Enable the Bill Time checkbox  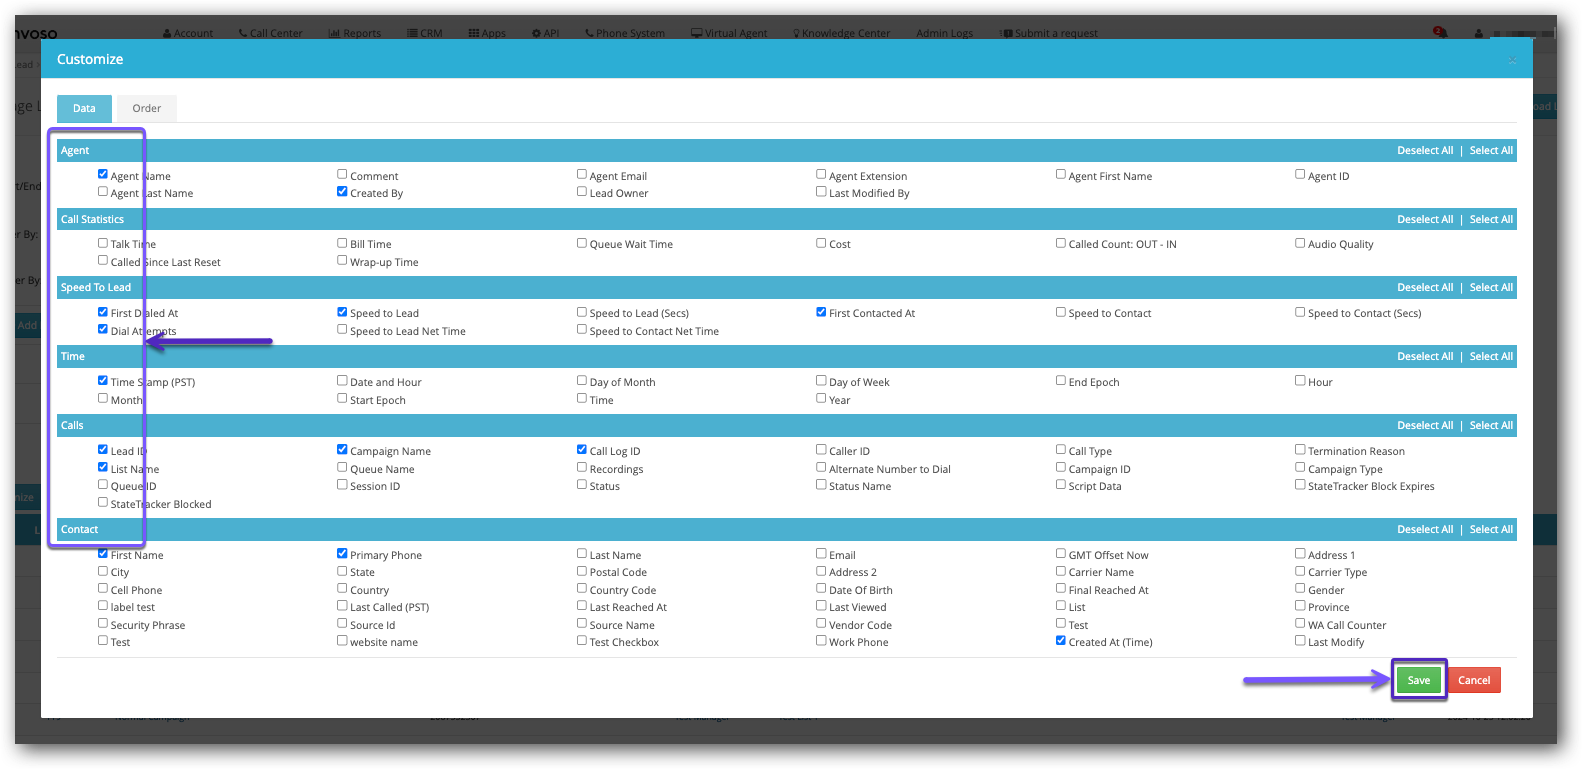click(342, 242)
